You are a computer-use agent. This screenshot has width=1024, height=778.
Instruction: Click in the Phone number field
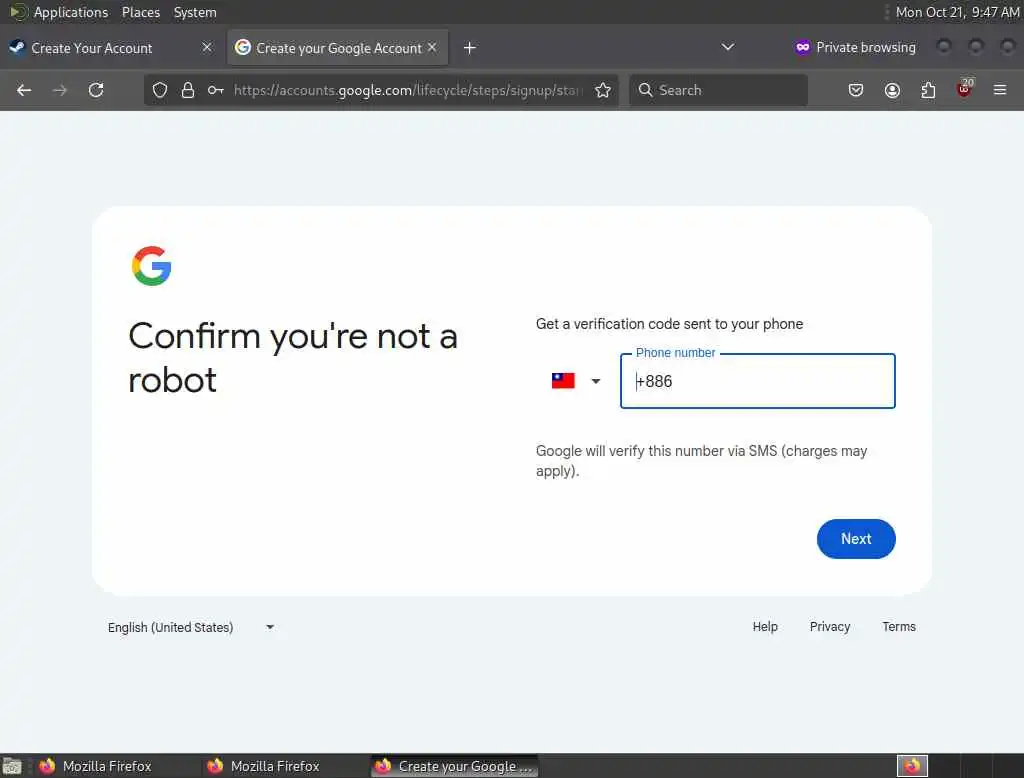coord(758,381)
